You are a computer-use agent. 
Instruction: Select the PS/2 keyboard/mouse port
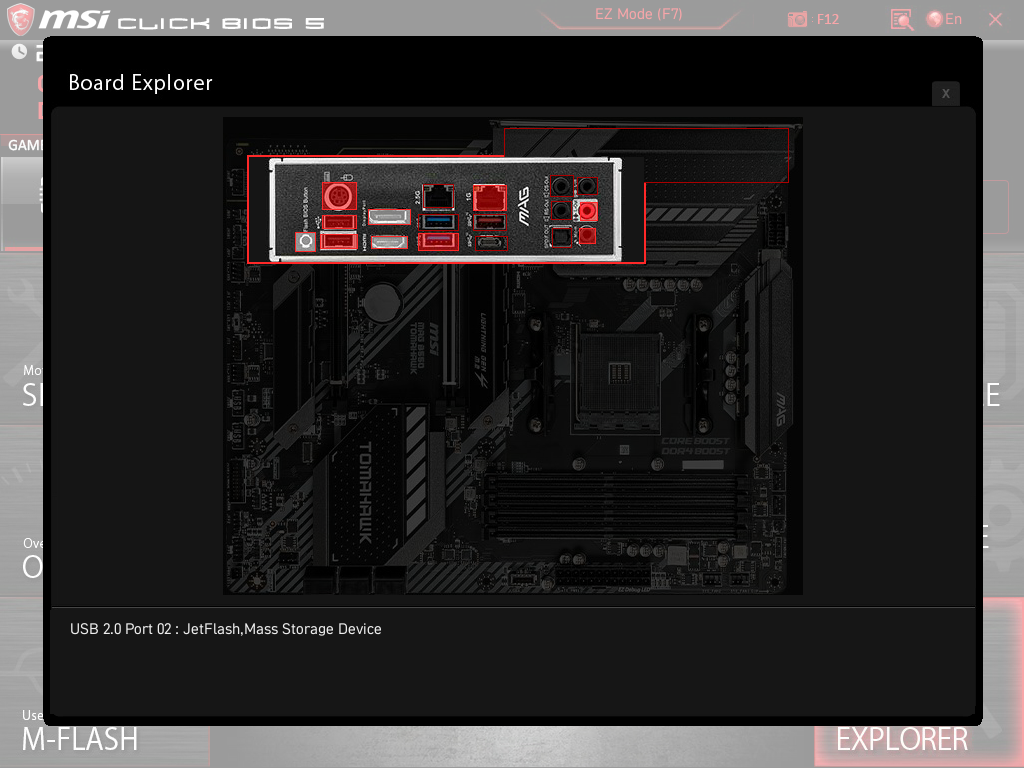click(339, 196)
